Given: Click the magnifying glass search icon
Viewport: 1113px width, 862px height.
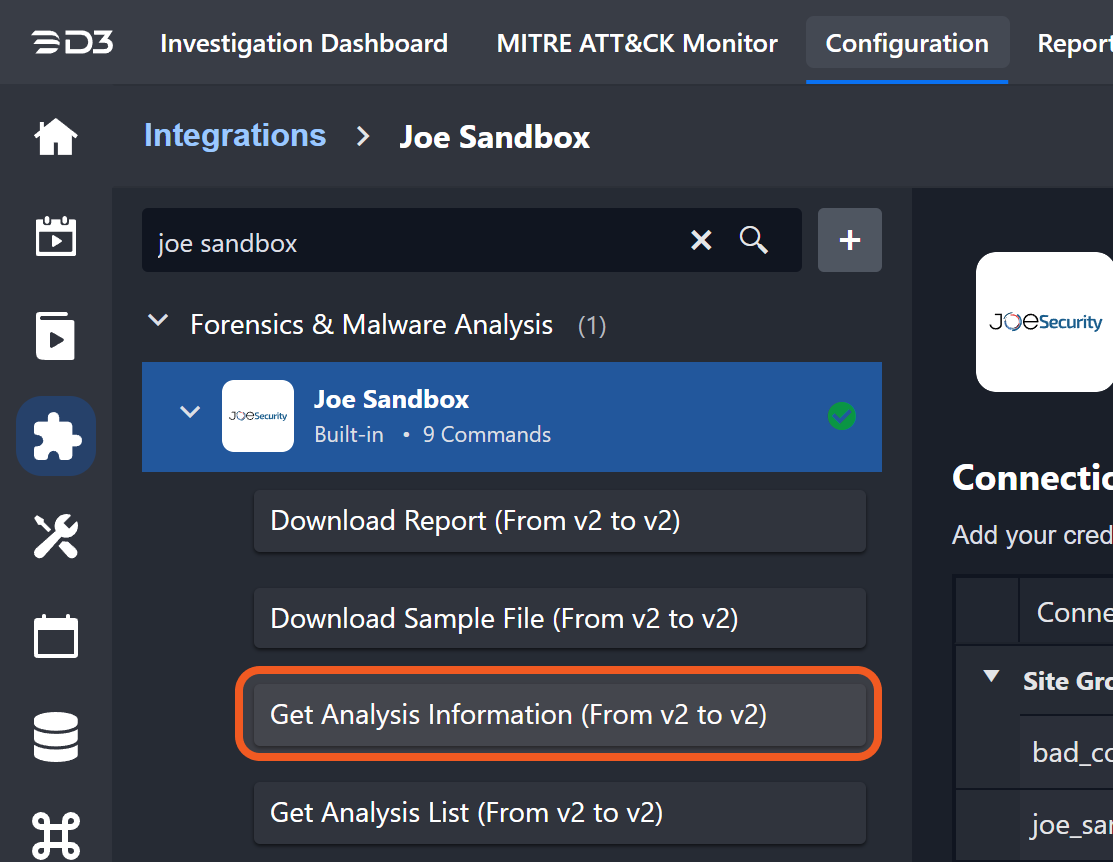Looking at the screenshot, I should tap(753, 240).
